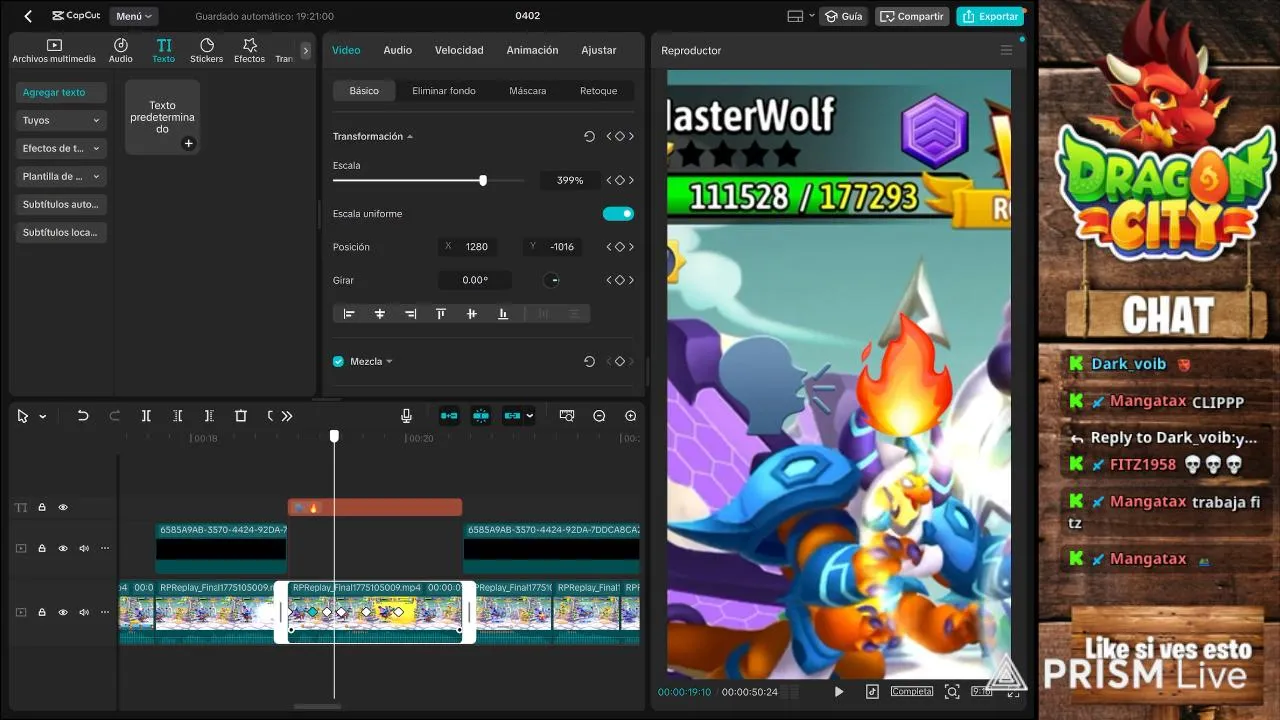Viewport: 1280px width, 720px height.
Task: Open the Guía button
Action: pyautogui.click(x=843, y=16)
